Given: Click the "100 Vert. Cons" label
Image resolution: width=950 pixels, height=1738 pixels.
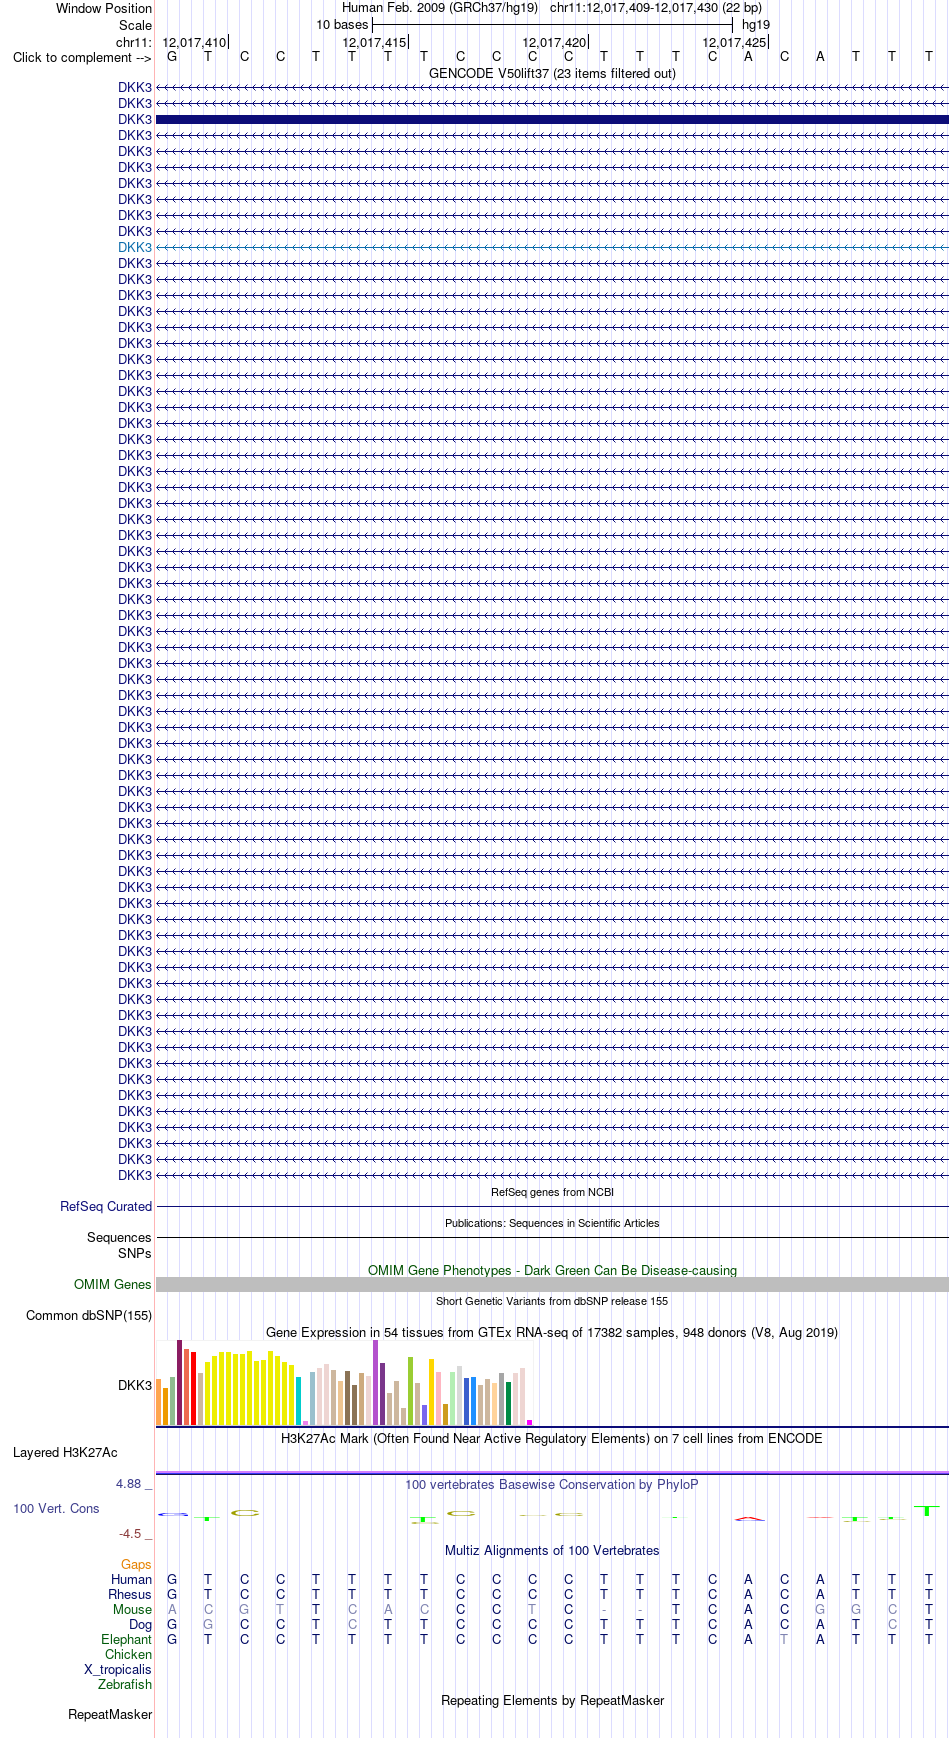Looking at the screenshot, I should point(56,1508).
